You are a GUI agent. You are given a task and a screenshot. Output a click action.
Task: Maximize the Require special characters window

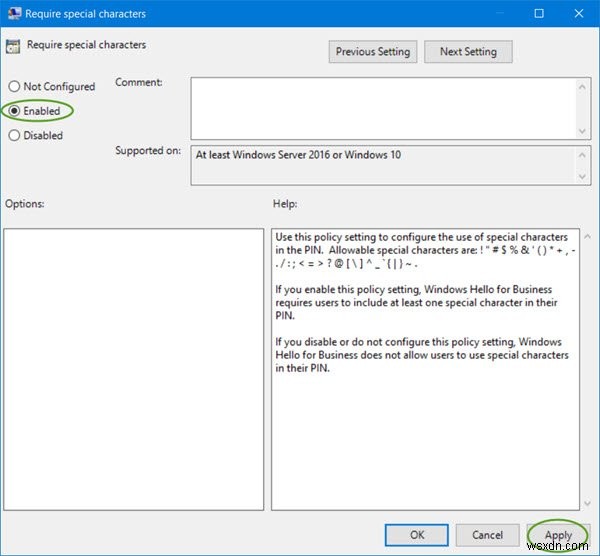(539, 13)
